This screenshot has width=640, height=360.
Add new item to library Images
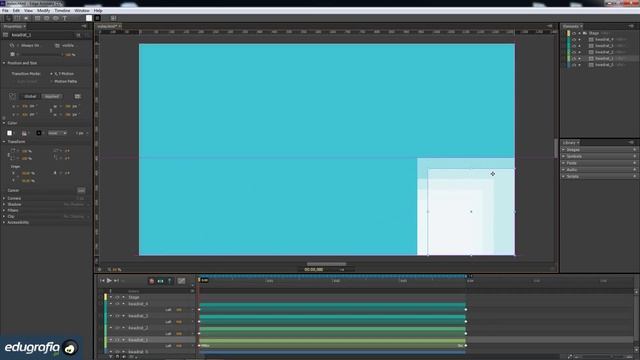click(x=635, y=150)
